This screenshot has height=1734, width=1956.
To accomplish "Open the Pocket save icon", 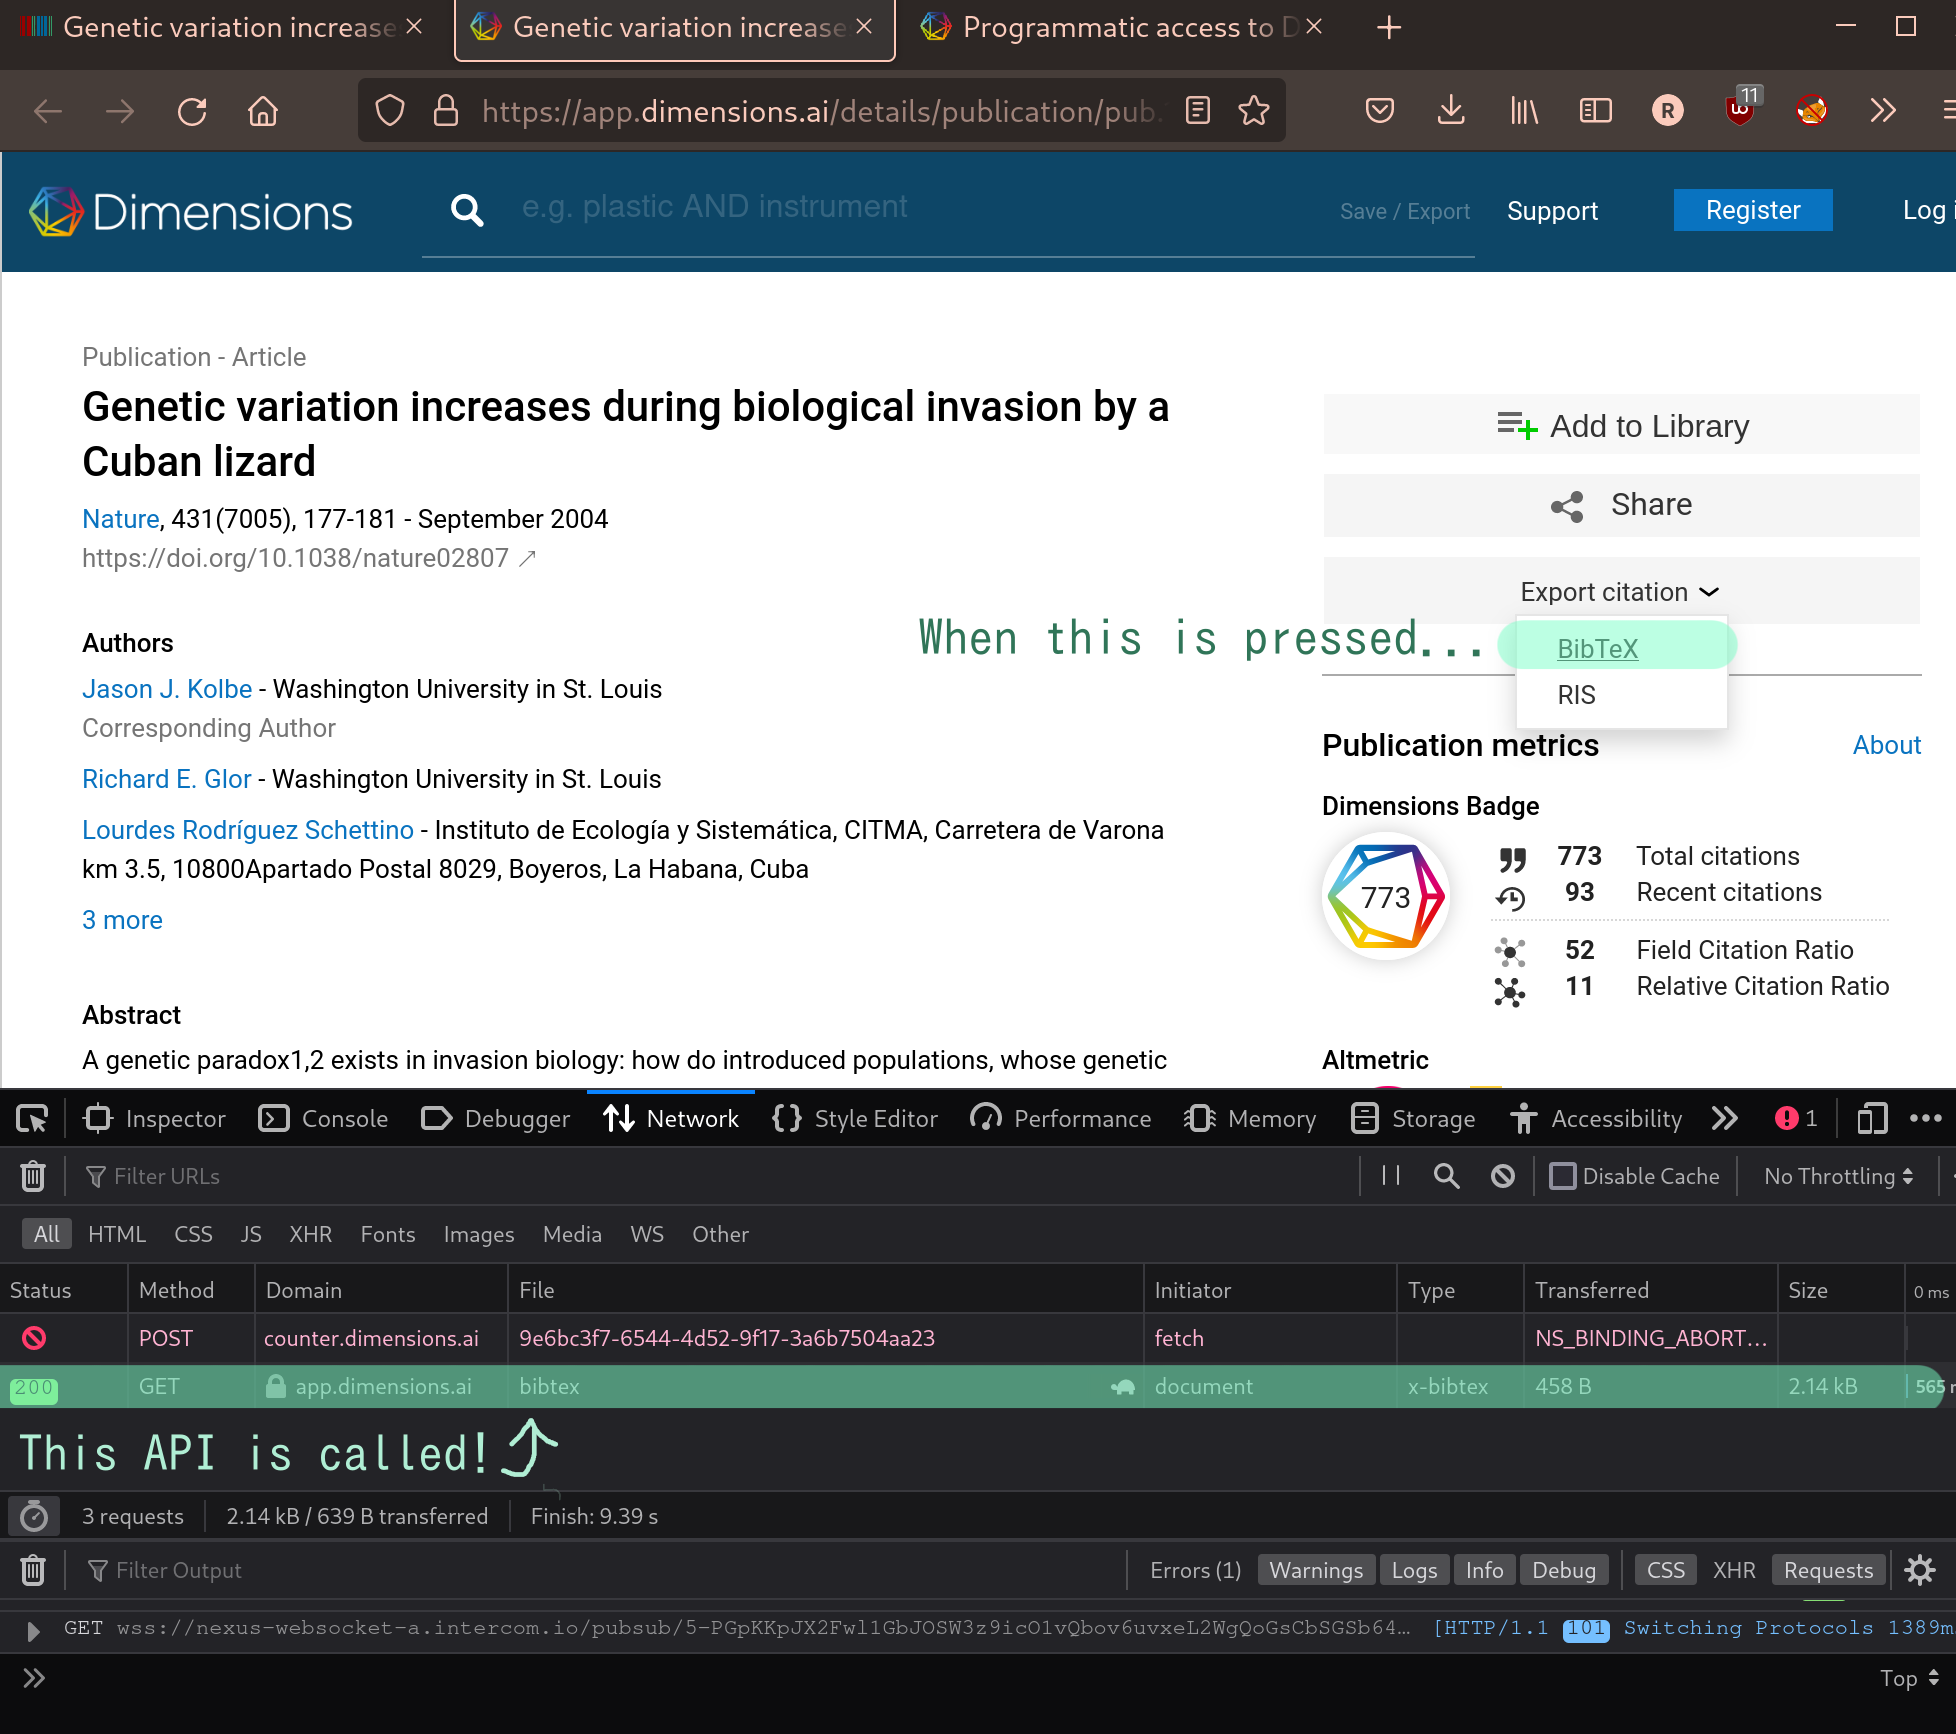I will (x=1380, y=110).
